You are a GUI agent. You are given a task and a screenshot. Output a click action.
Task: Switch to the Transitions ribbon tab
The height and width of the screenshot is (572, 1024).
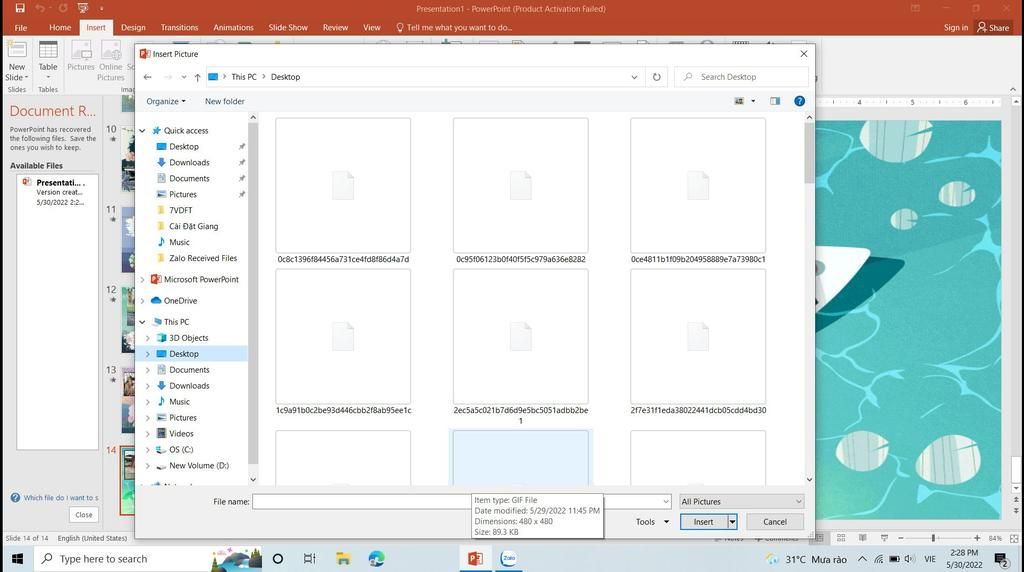[x=180, y=27]
